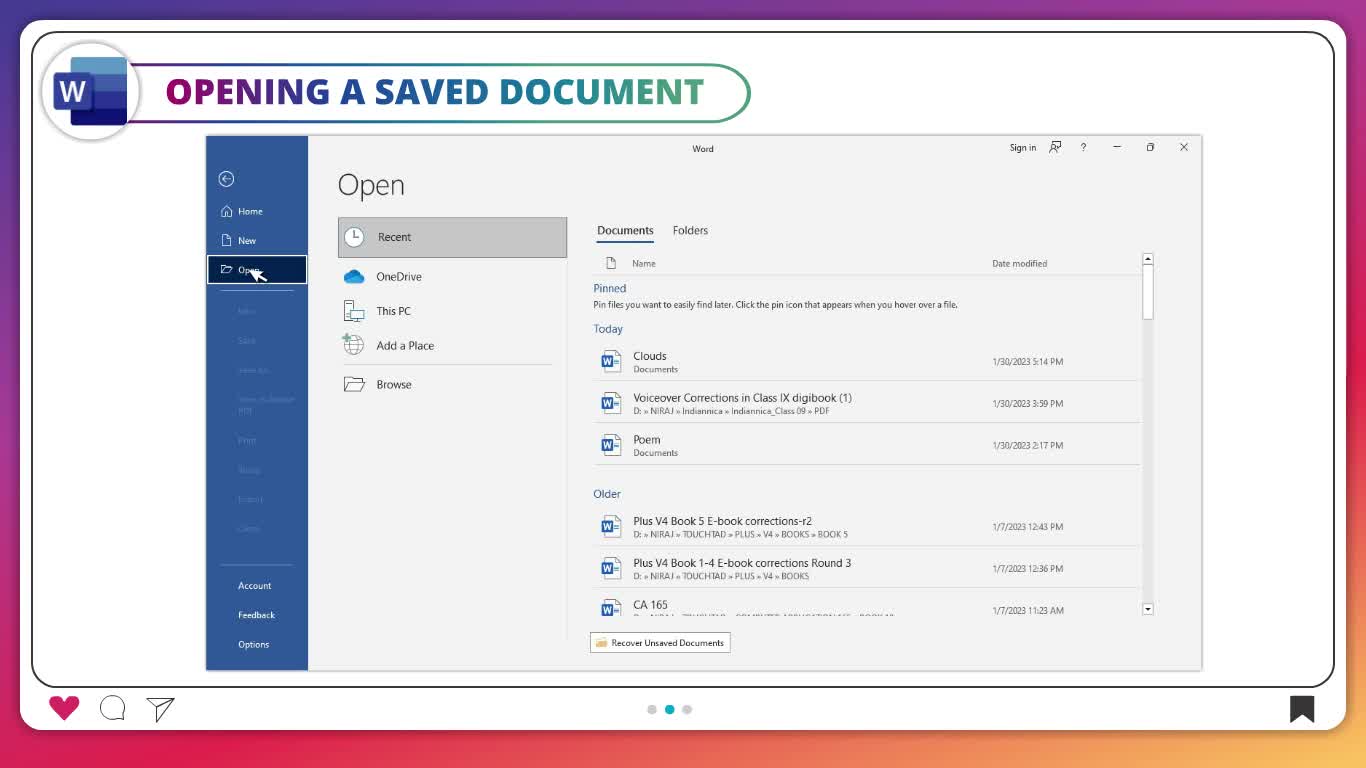Select the Browse label

click(394, 384)
